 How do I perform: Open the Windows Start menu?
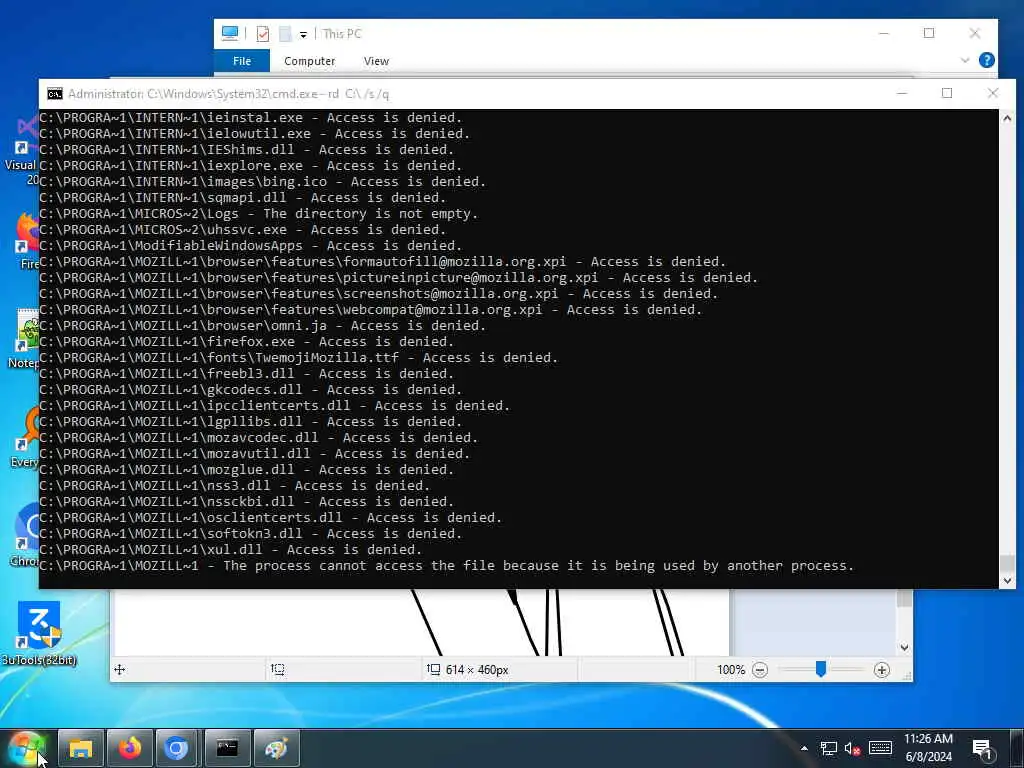tap(26, 748)
